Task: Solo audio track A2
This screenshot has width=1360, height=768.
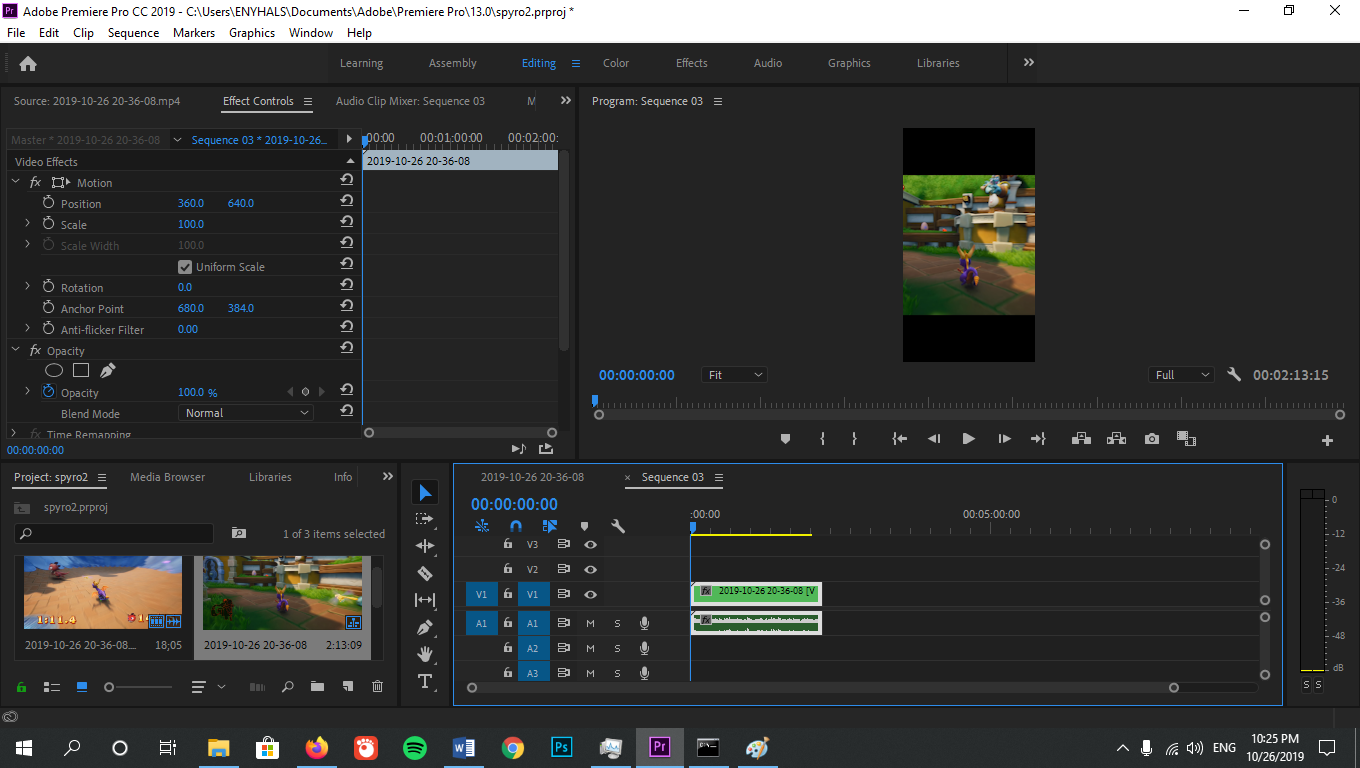Action: (617, 648)
